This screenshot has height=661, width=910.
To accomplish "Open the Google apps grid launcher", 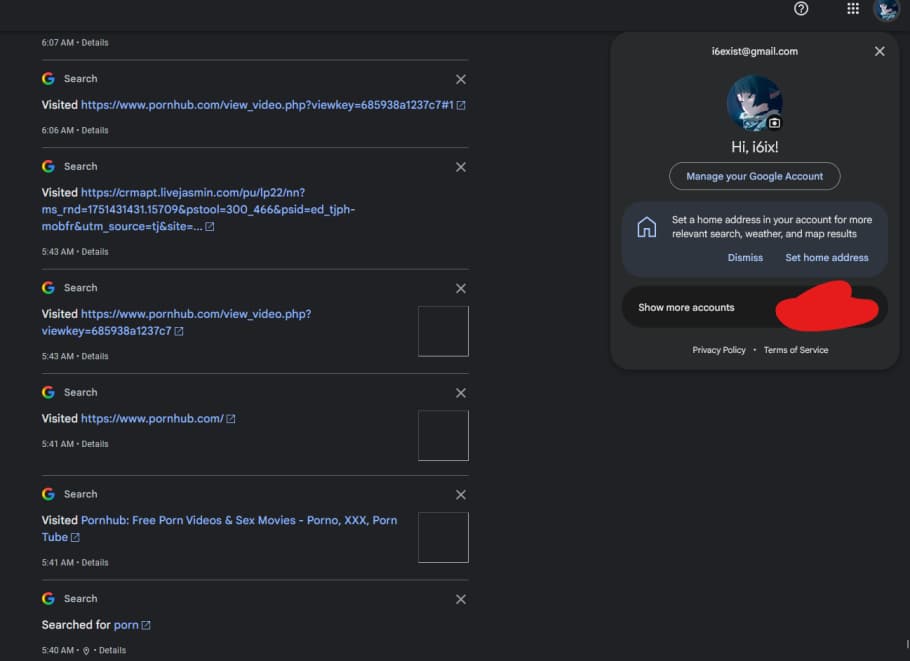I will pyautogui.click(x=853, y=9).
